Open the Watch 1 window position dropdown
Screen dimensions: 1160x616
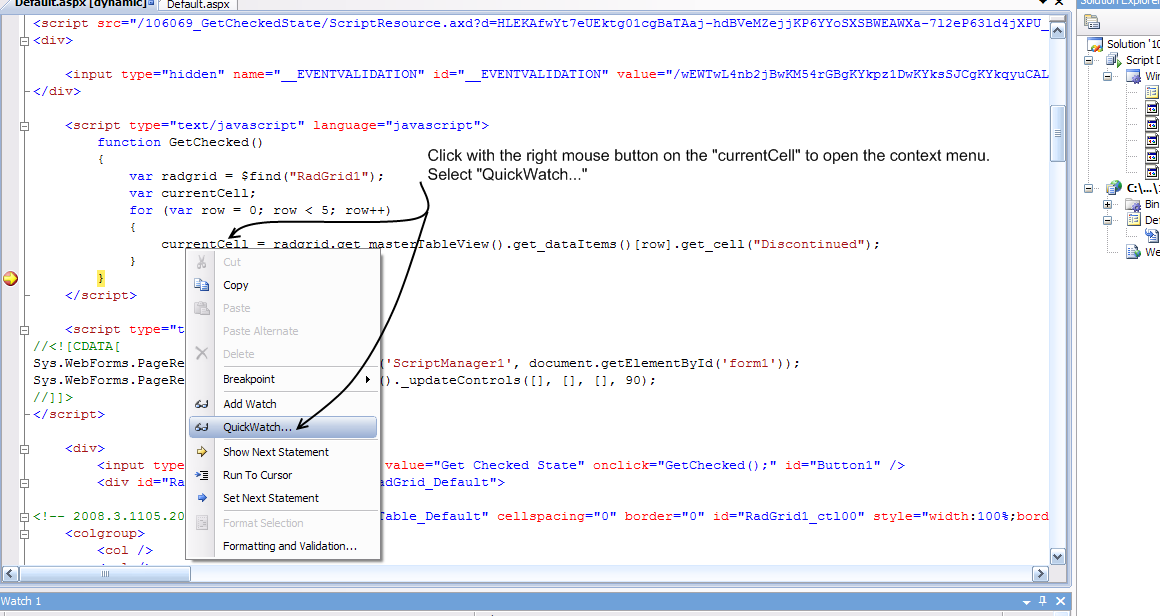tap(1027, 602)
